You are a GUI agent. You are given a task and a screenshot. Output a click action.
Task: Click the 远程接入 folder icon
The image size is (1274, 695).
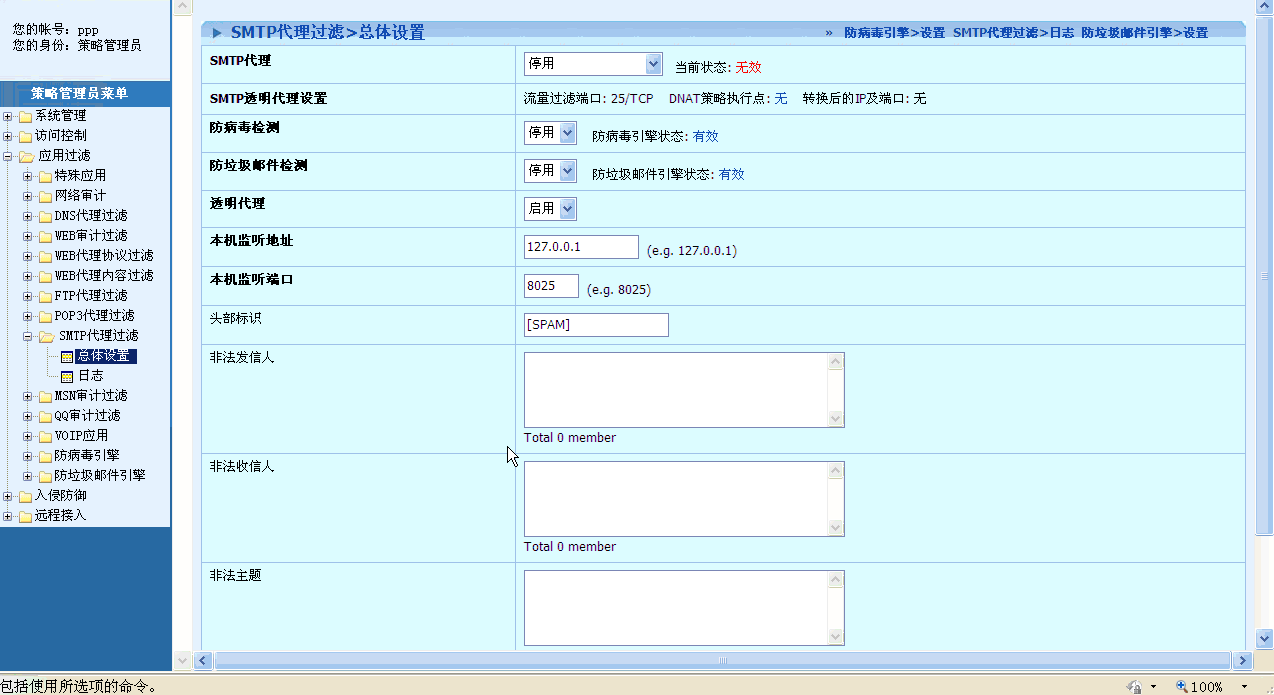(25, 516)
